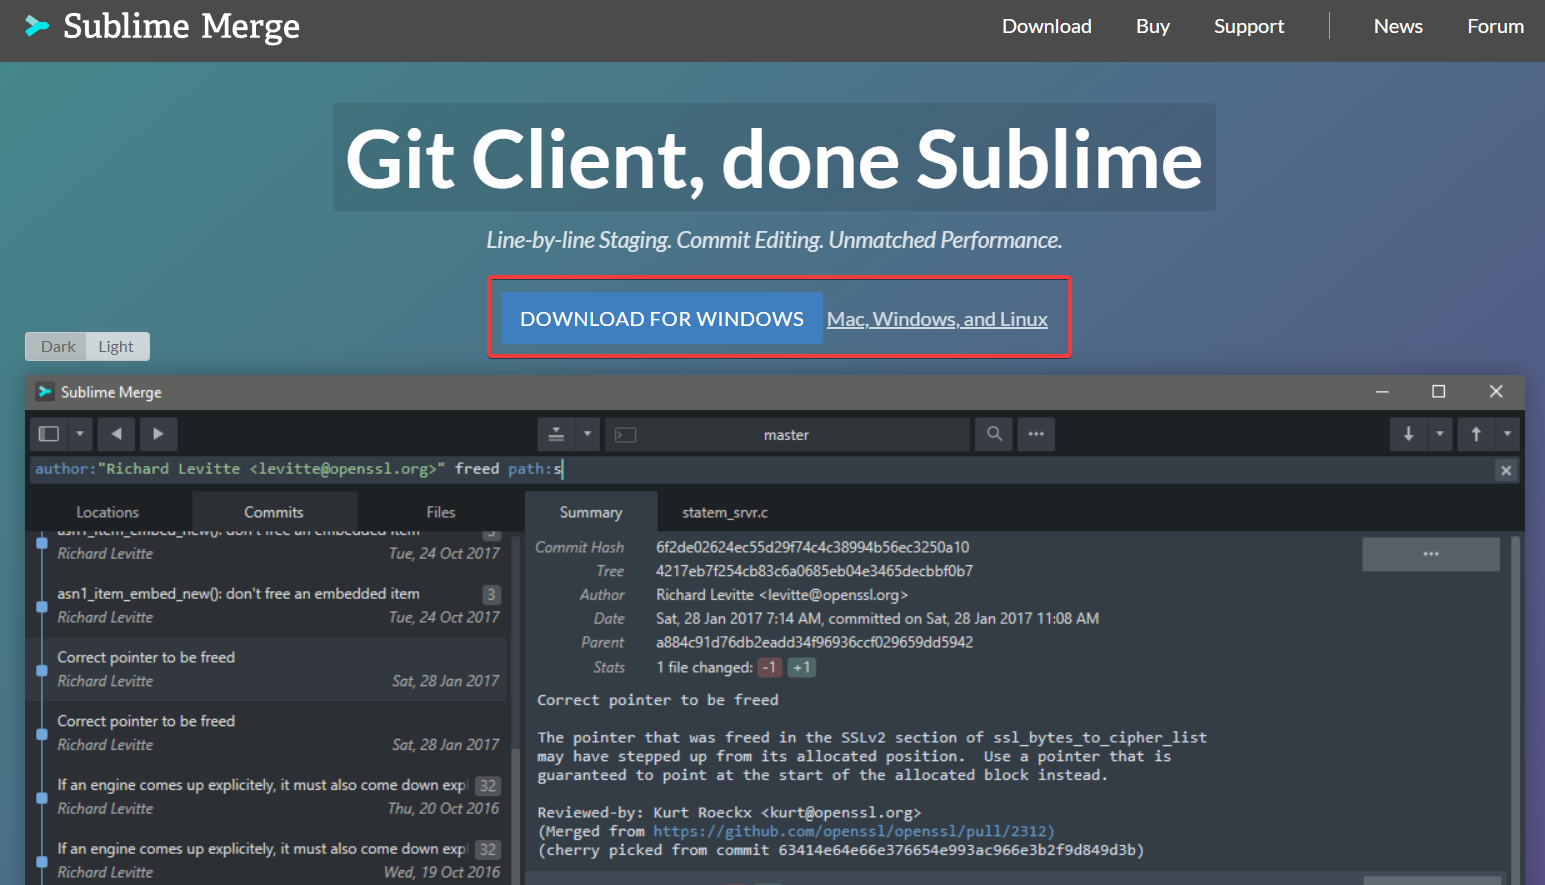This screenshot has width=1545, height=885.
Task: Click in the author search query field
Action: 760,469
